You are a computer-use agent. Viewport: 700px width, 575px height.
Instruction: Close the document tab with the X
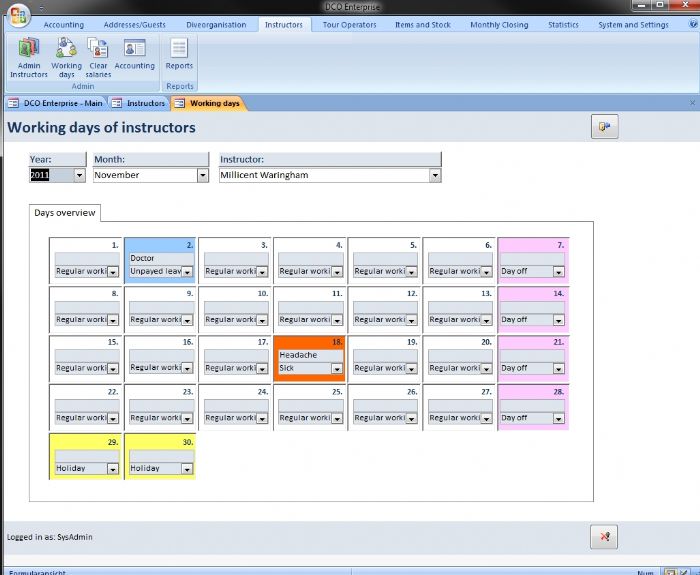click(692, 103)
